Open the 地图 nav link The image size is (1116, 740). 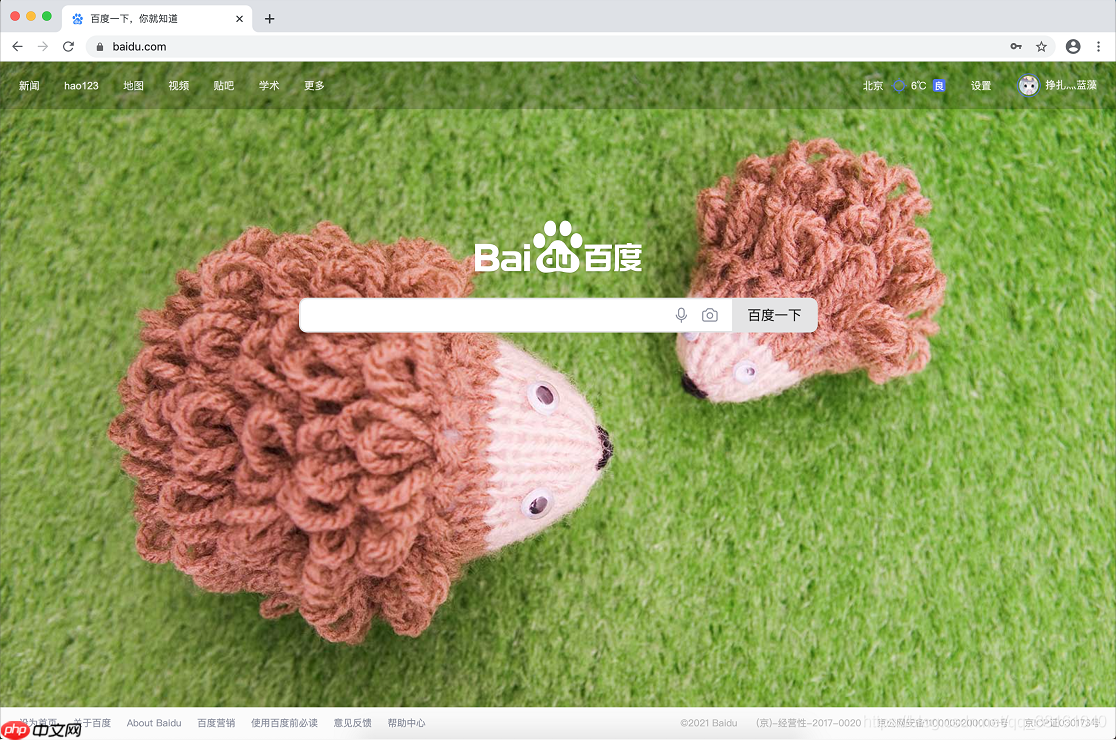(x=133, y=85)
